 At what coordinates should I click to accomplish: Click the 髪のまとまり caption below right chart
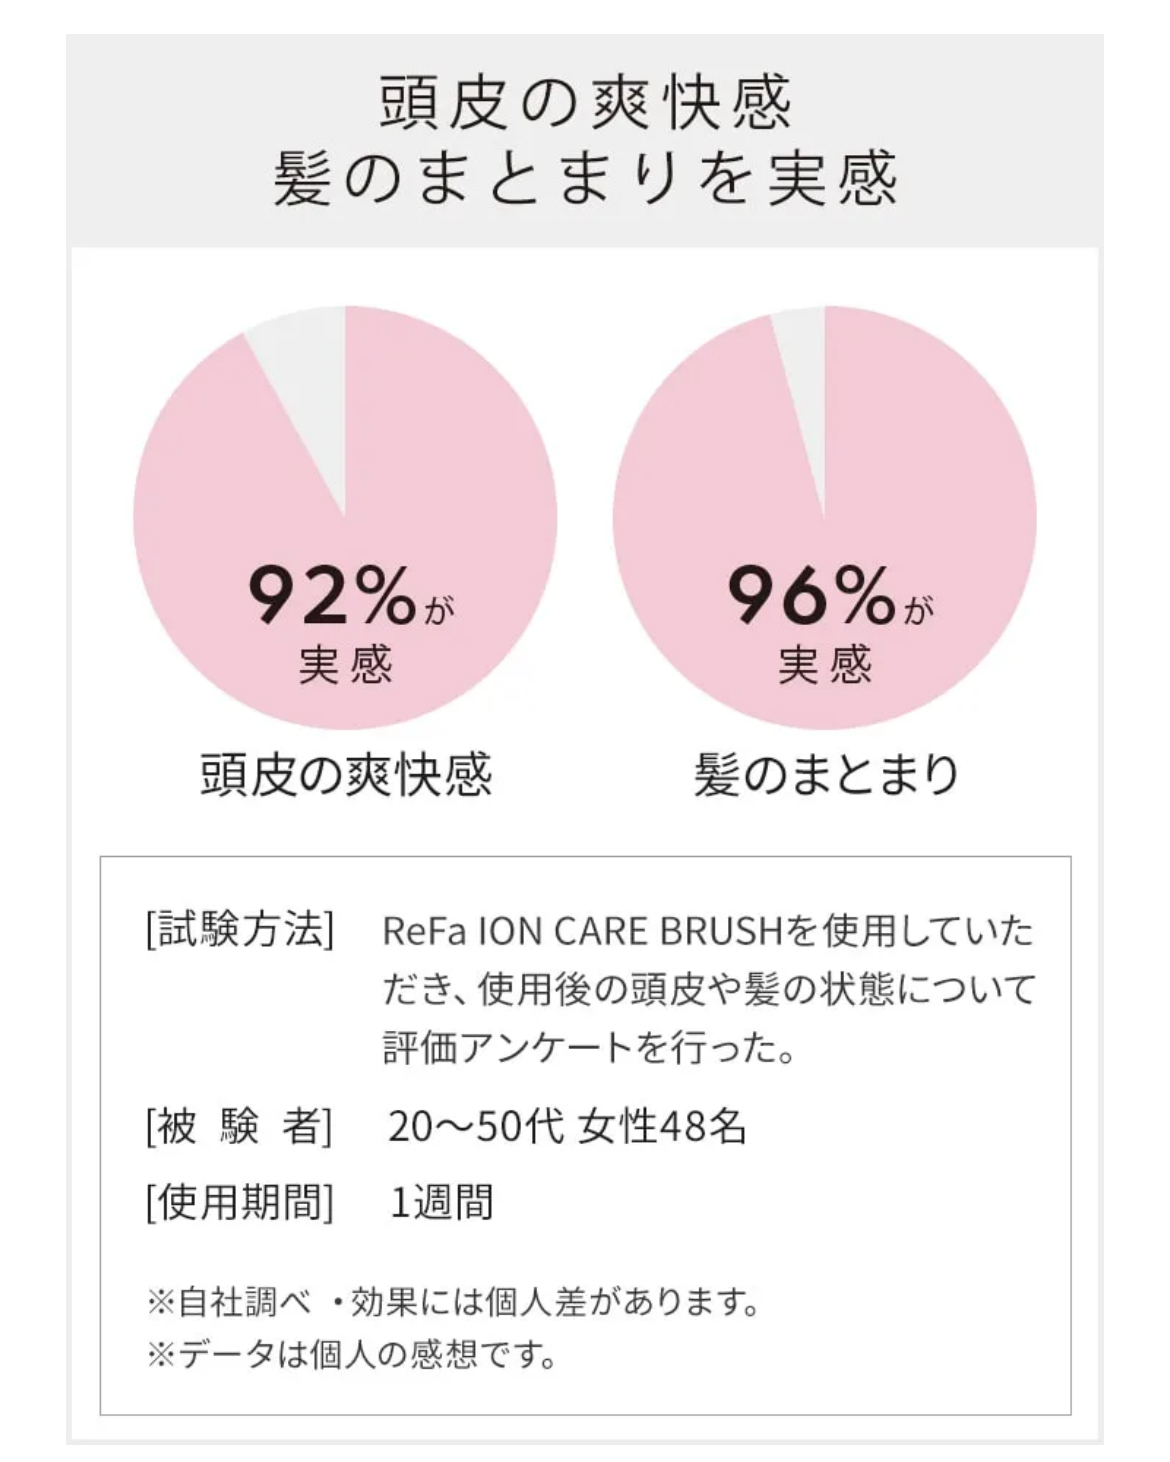click(826, 775)
